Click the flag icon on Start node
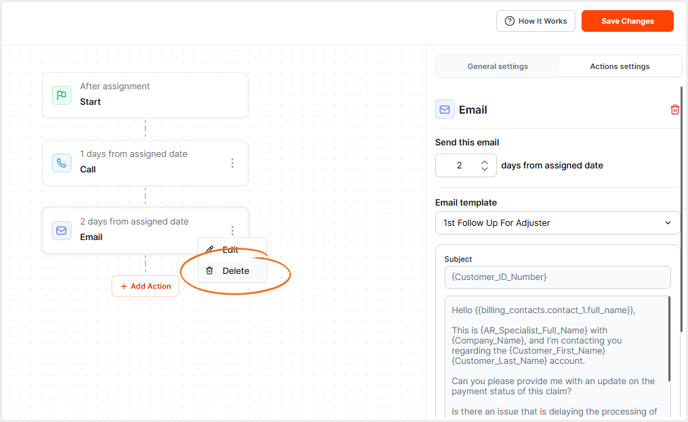The image size is (688, 422). coord(62,95)
